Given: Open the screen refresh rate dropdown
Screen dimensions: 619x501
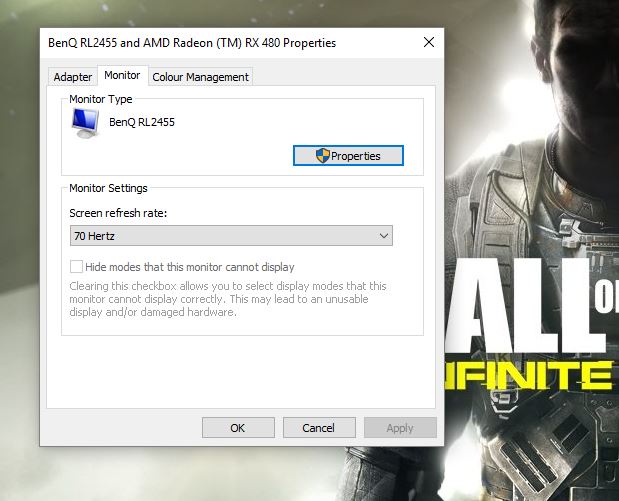Looking at the screenshot, I should point(231,236).
